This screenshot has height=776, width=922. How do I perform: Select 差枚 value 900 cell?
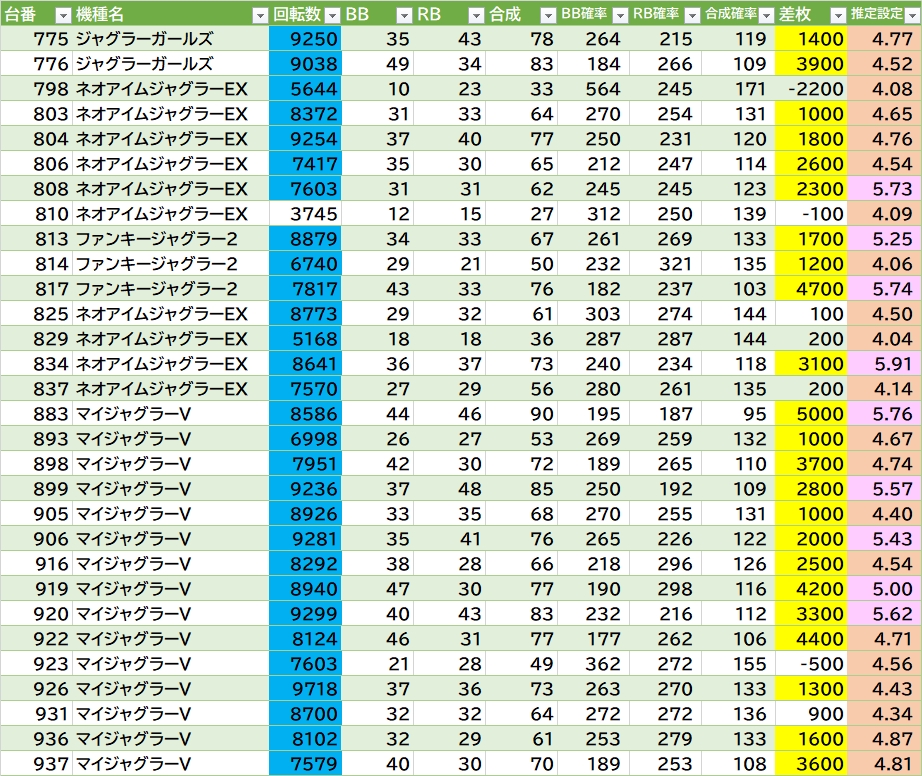pos(811,713)
